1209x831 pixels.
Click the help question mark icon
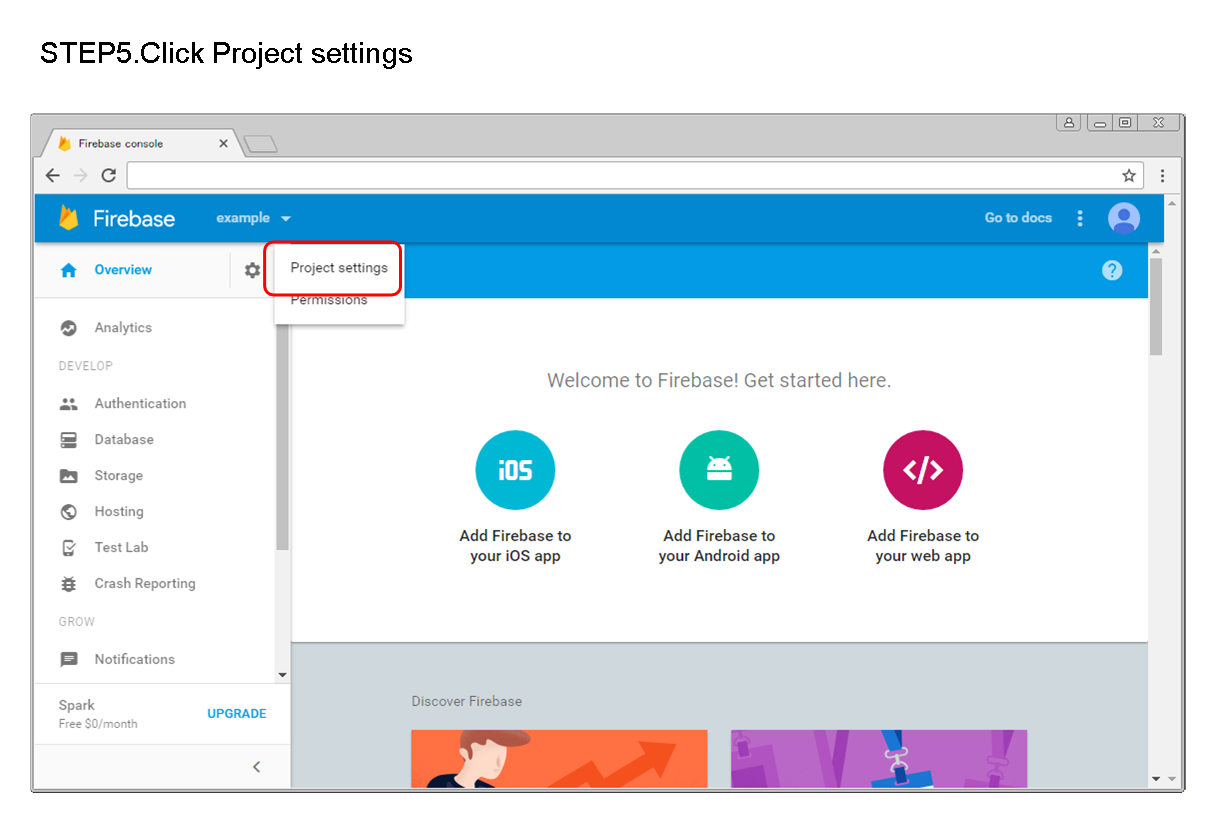coord(1111,270)
